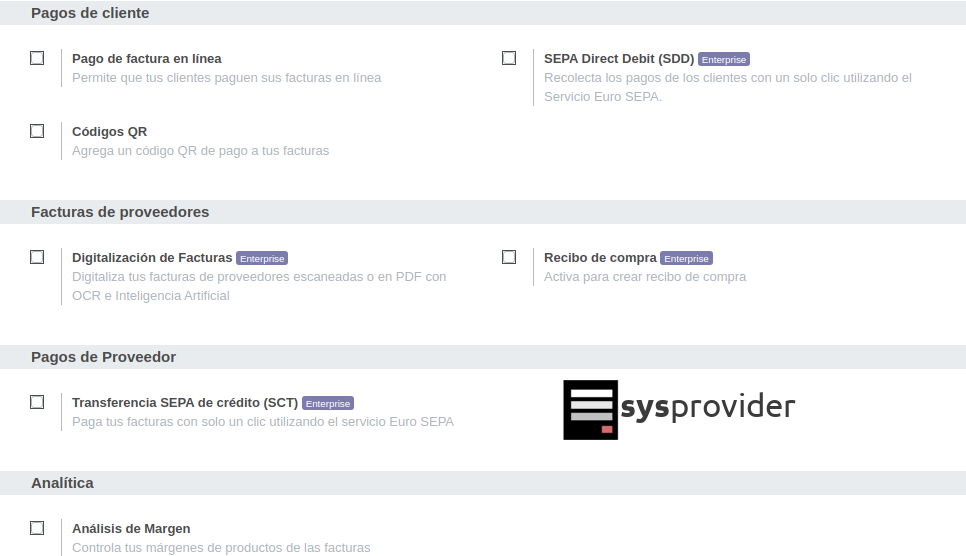The image size is (966, 556).
Task: Click the Códigos QR setting title
Action: 109,132
